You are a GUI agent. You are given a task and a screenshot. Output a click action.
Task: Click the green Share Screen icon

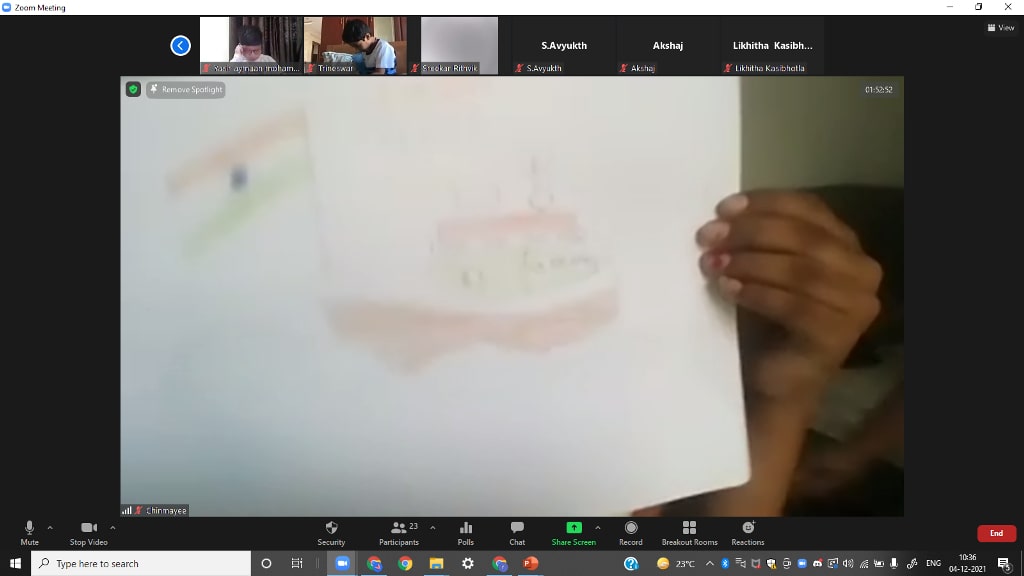pos(573,528)
